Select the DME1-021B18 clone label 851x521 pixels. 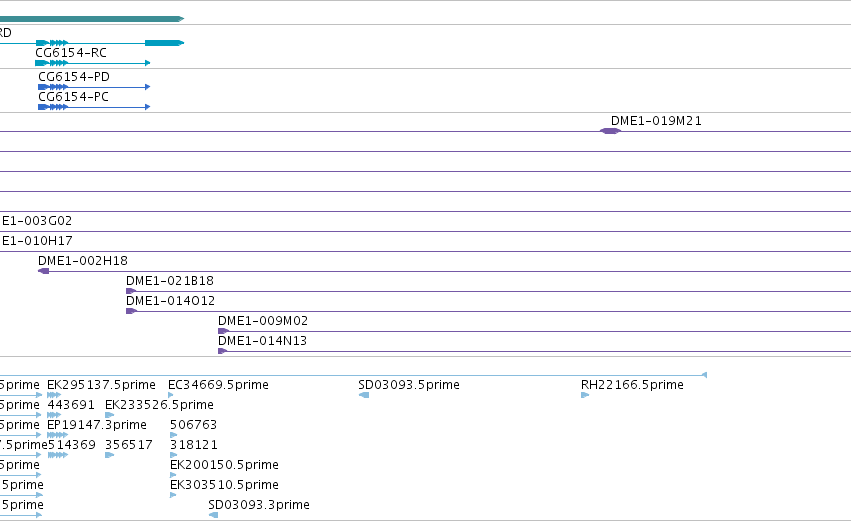pos(170,281)
